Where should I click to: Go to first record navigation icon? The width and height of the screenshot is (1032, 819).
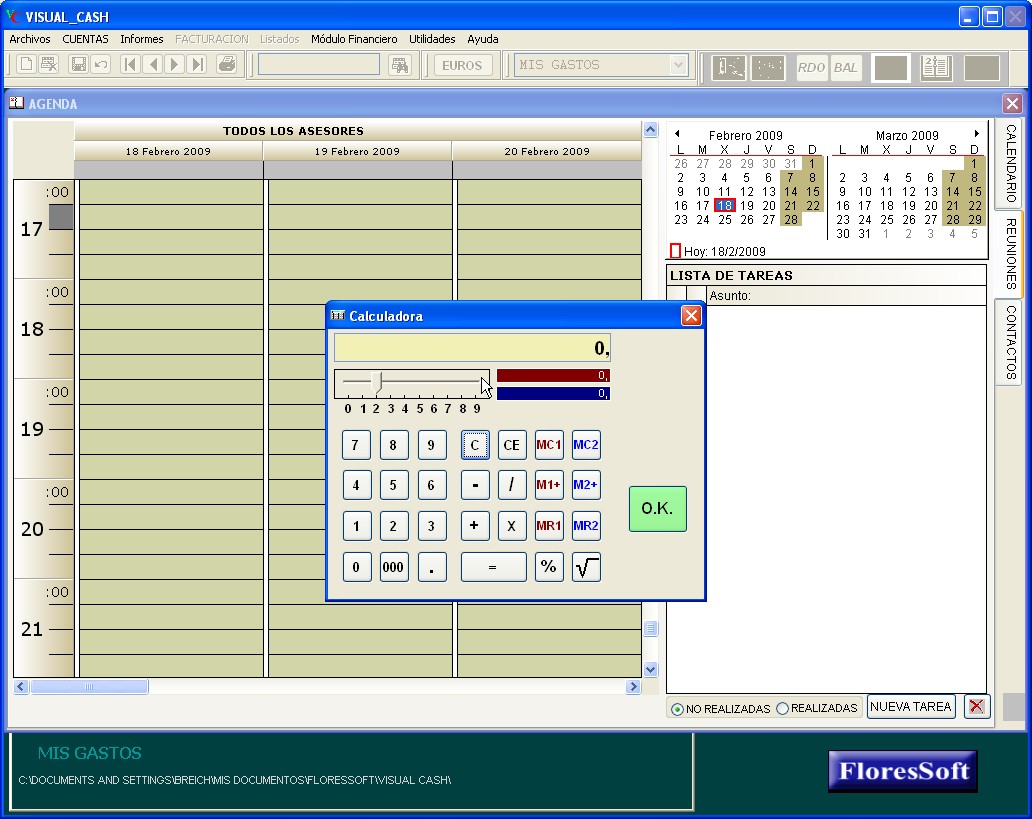[130, 65]
